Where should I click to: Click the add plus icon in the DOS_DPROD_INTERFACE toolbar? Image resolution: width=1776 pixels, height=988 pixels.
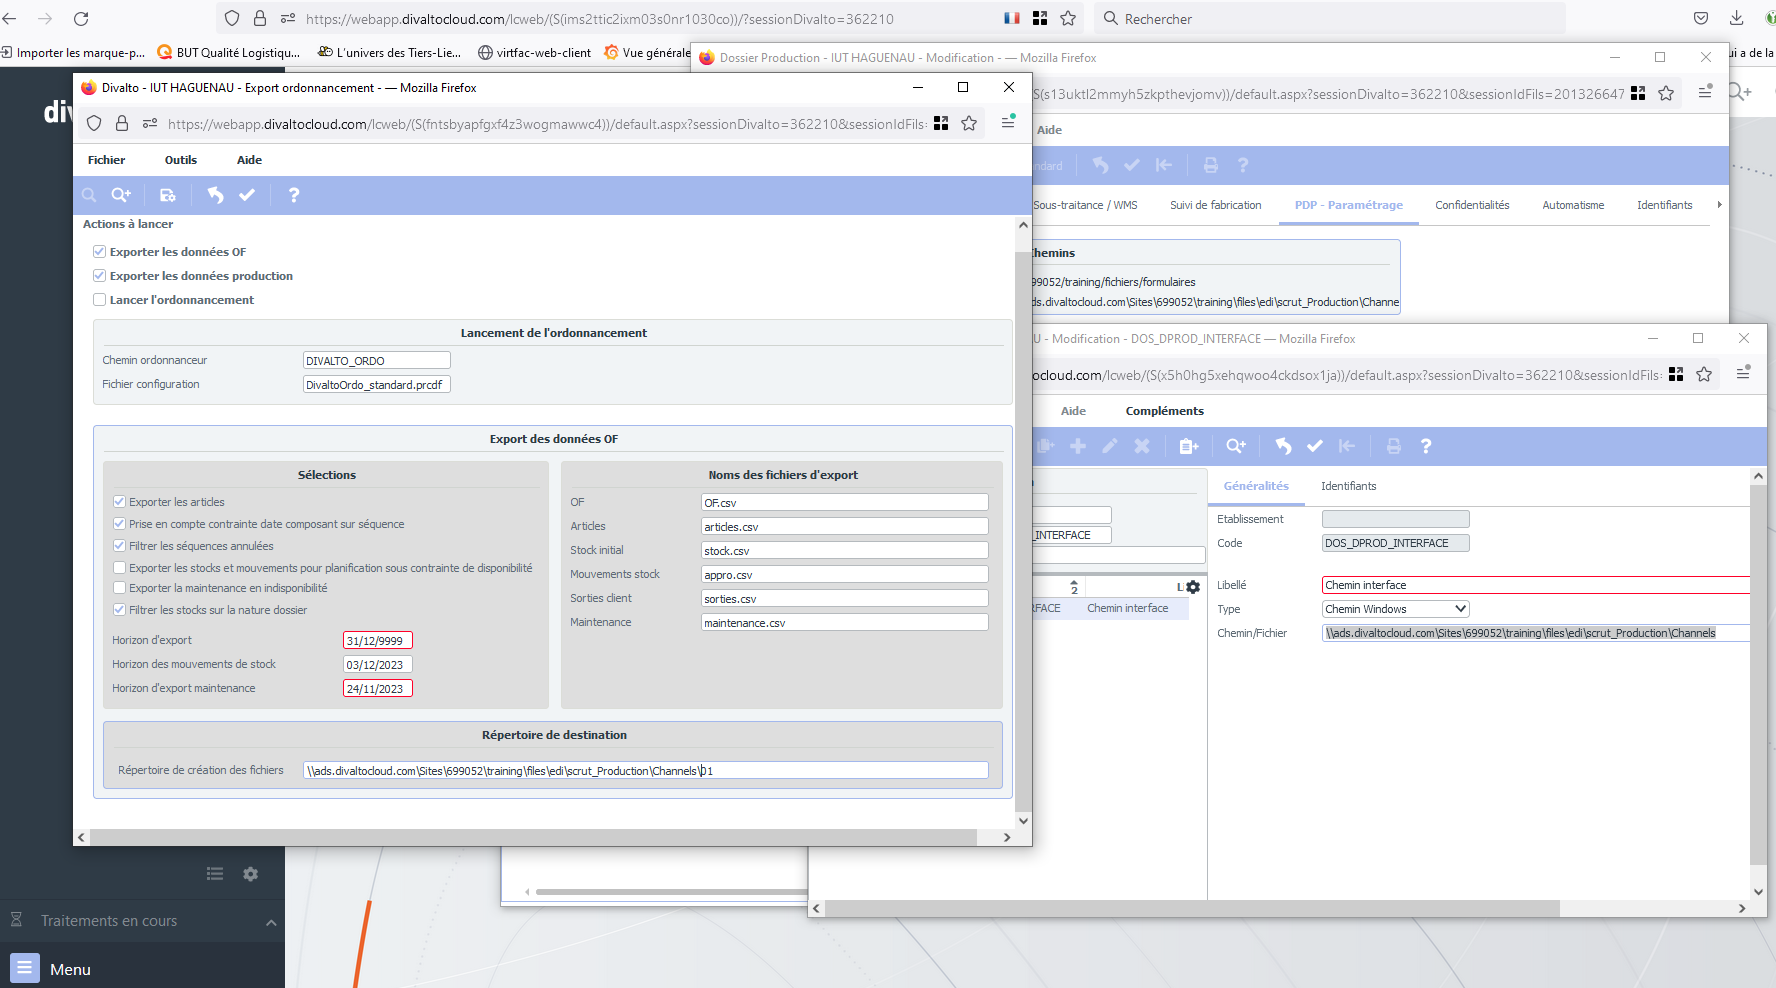(x=1078, y=446)
